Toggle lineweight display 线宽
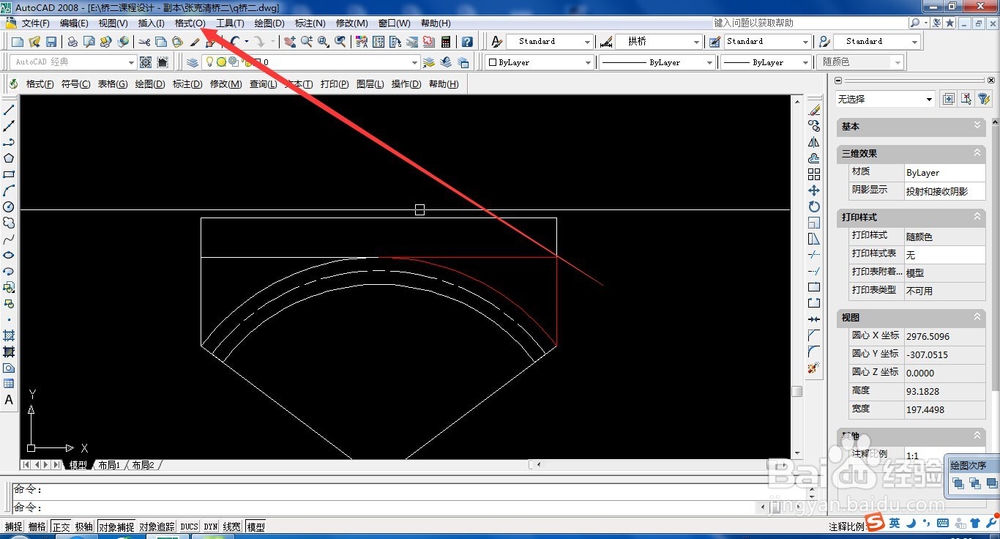The image size is (1000, 539). (x=232, y=527)
